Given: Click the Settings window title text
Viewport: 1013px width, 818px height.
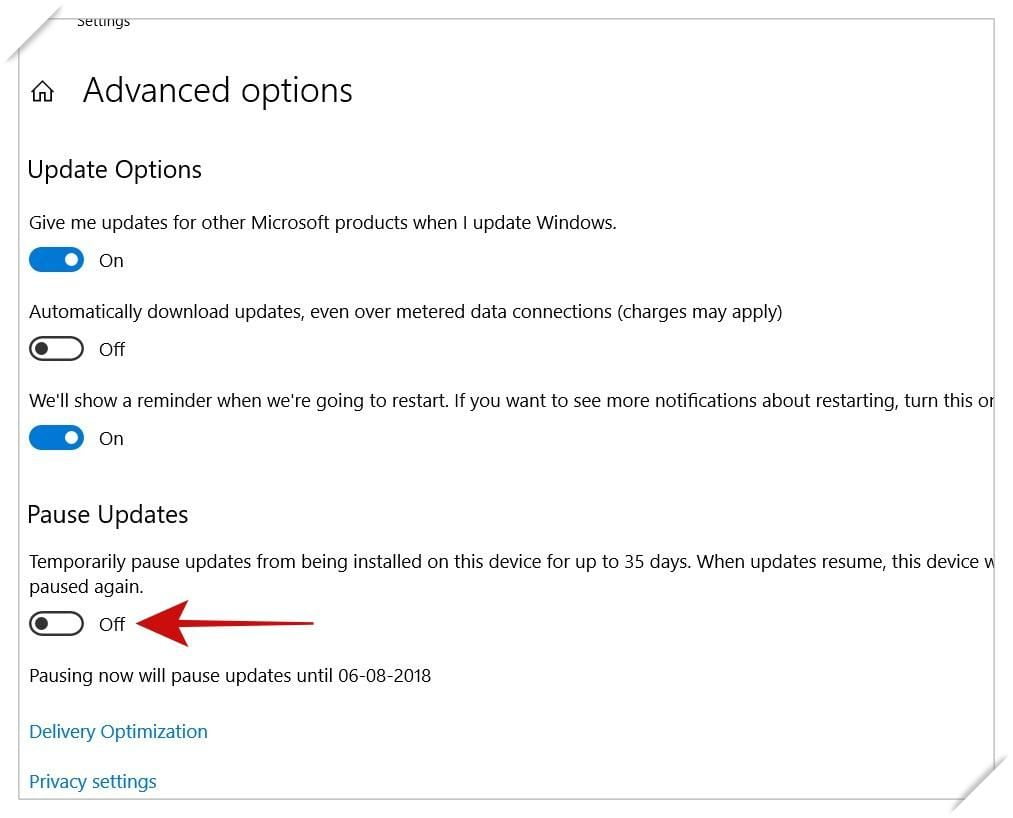Looking at the screenshot, I should 103,22.
